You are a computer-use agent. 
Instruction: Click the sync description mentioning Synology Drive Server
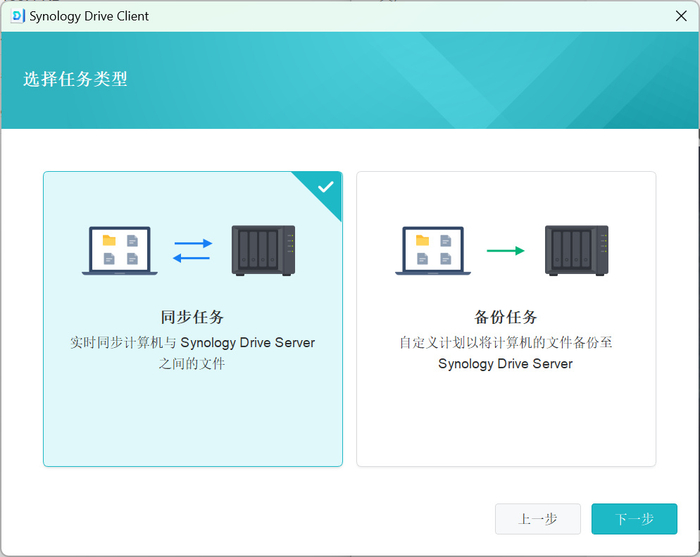point(192,353)
